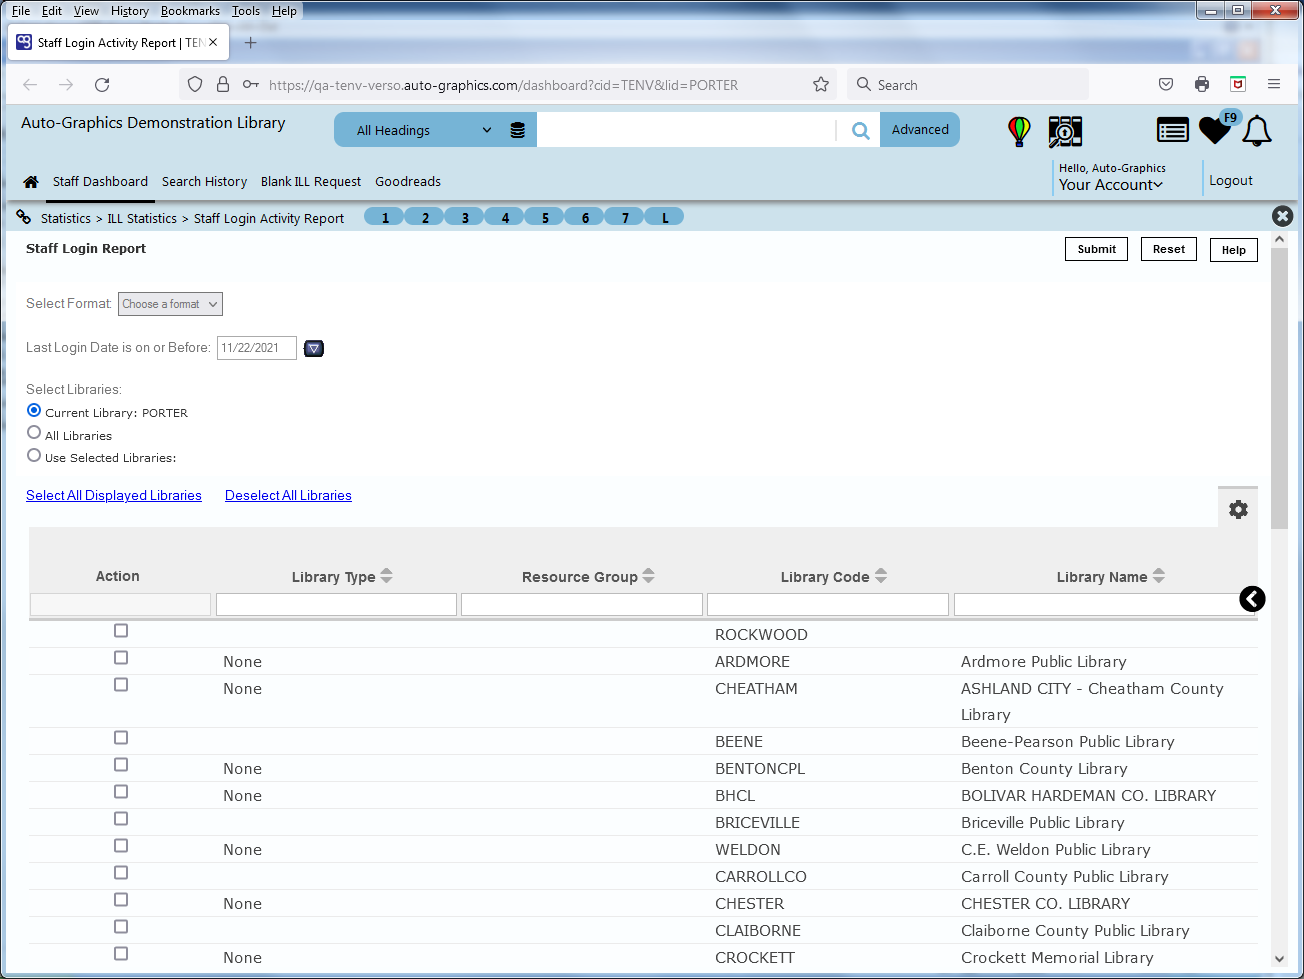
Task: Open the browser hamburger menu
Action: (1274, 85)
